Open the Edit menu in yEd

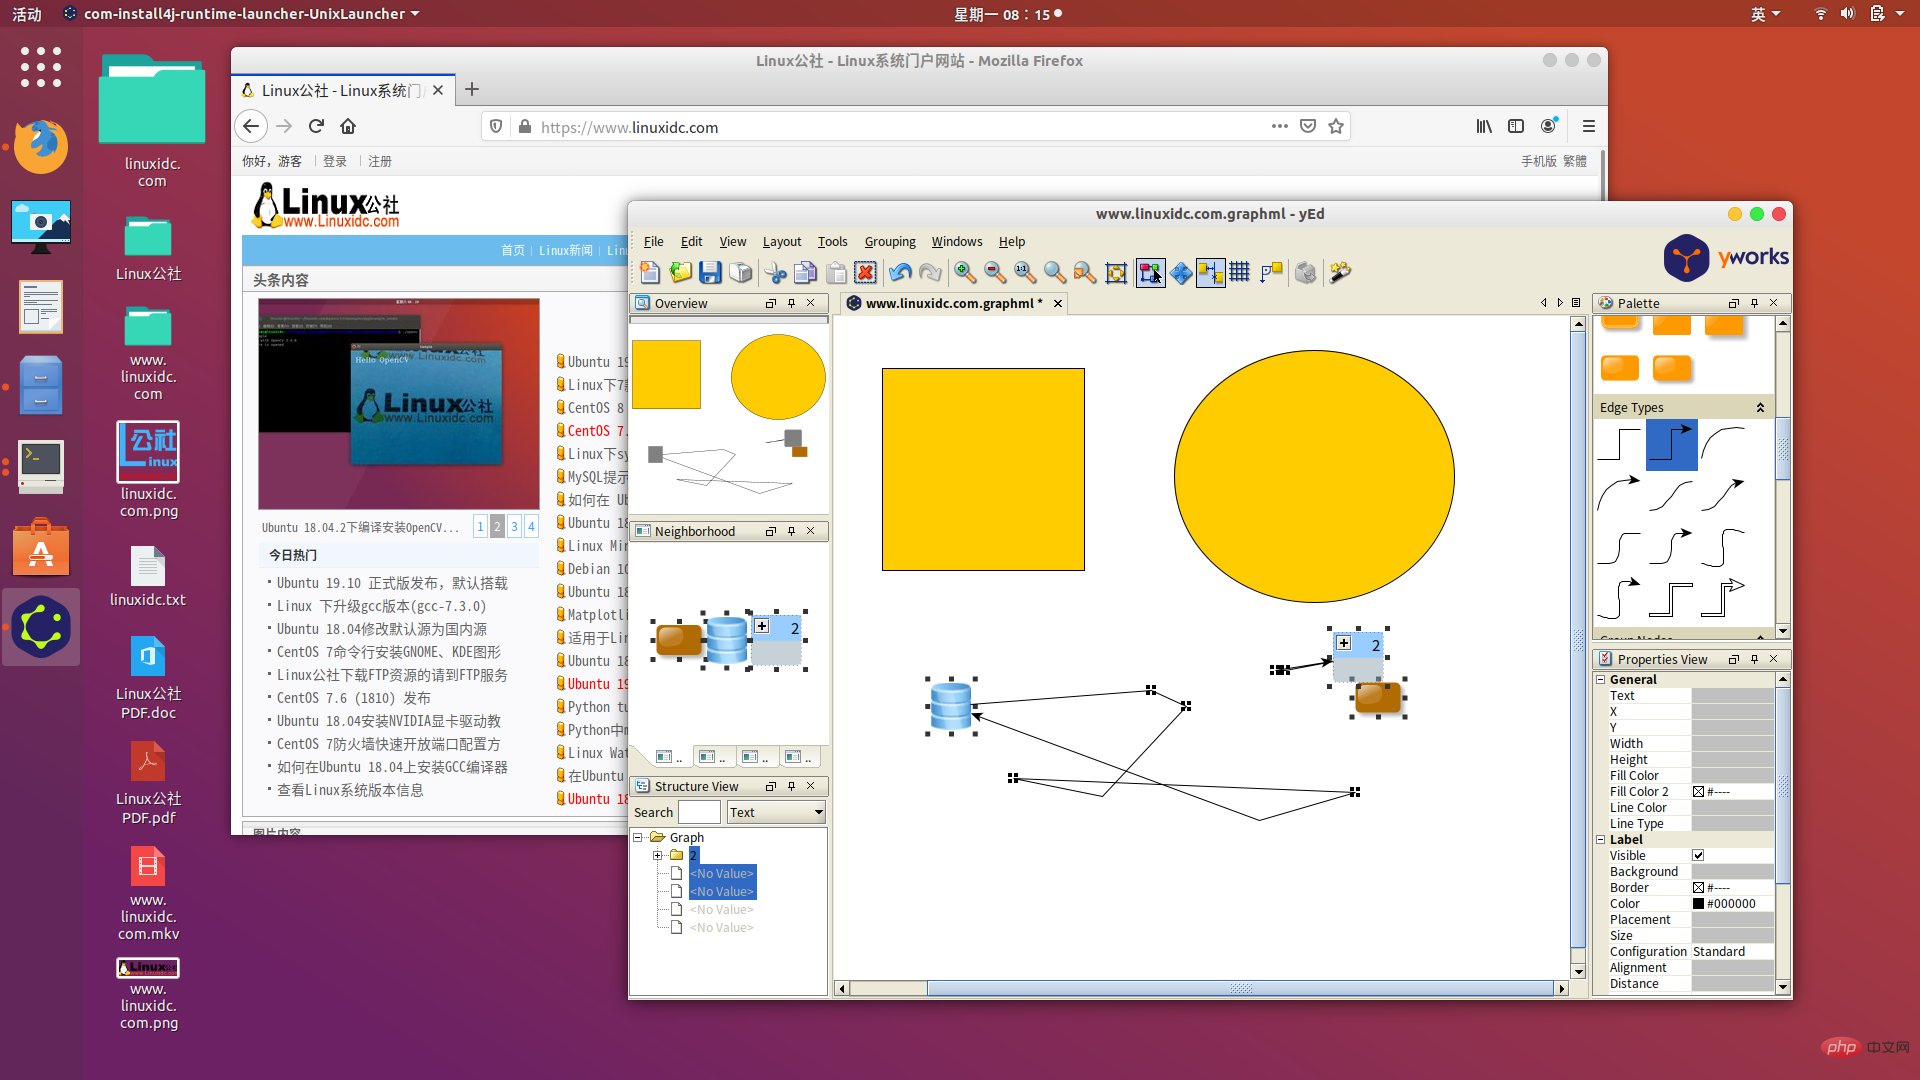click(x=691, y=242)
